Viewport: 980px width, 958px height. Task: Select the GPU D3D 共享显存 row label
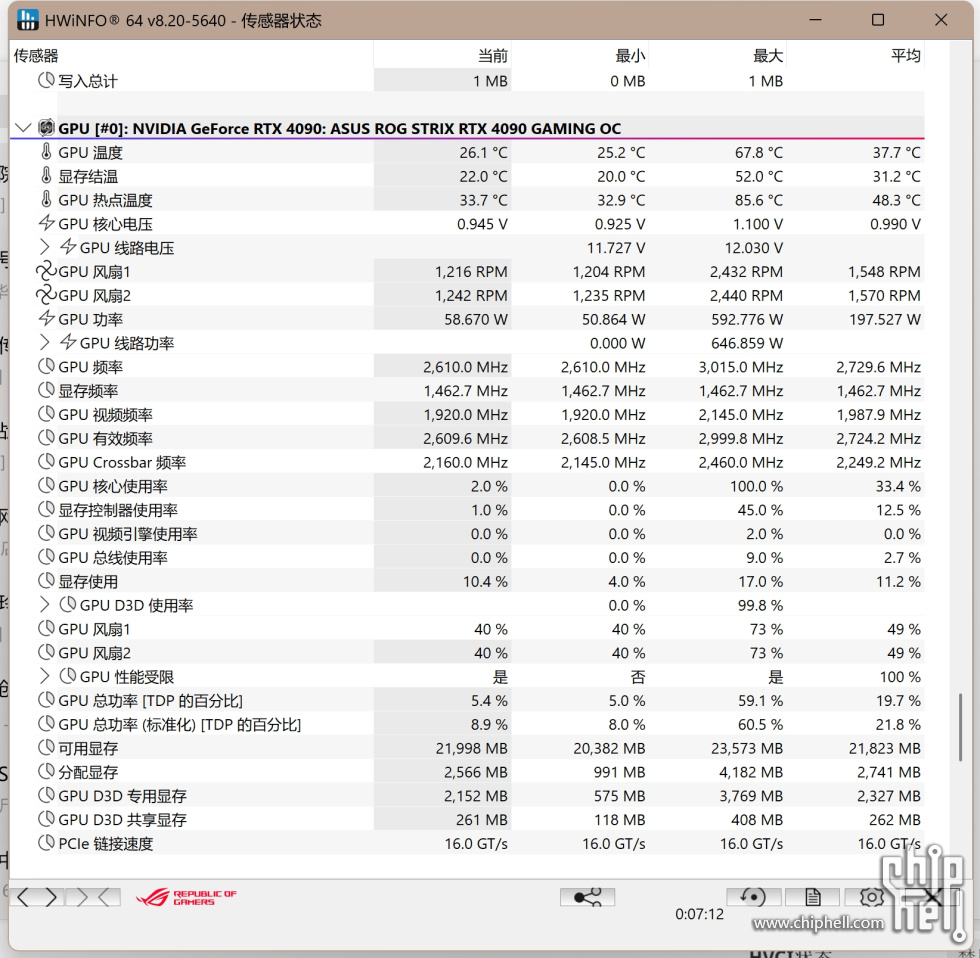[122, 819]
